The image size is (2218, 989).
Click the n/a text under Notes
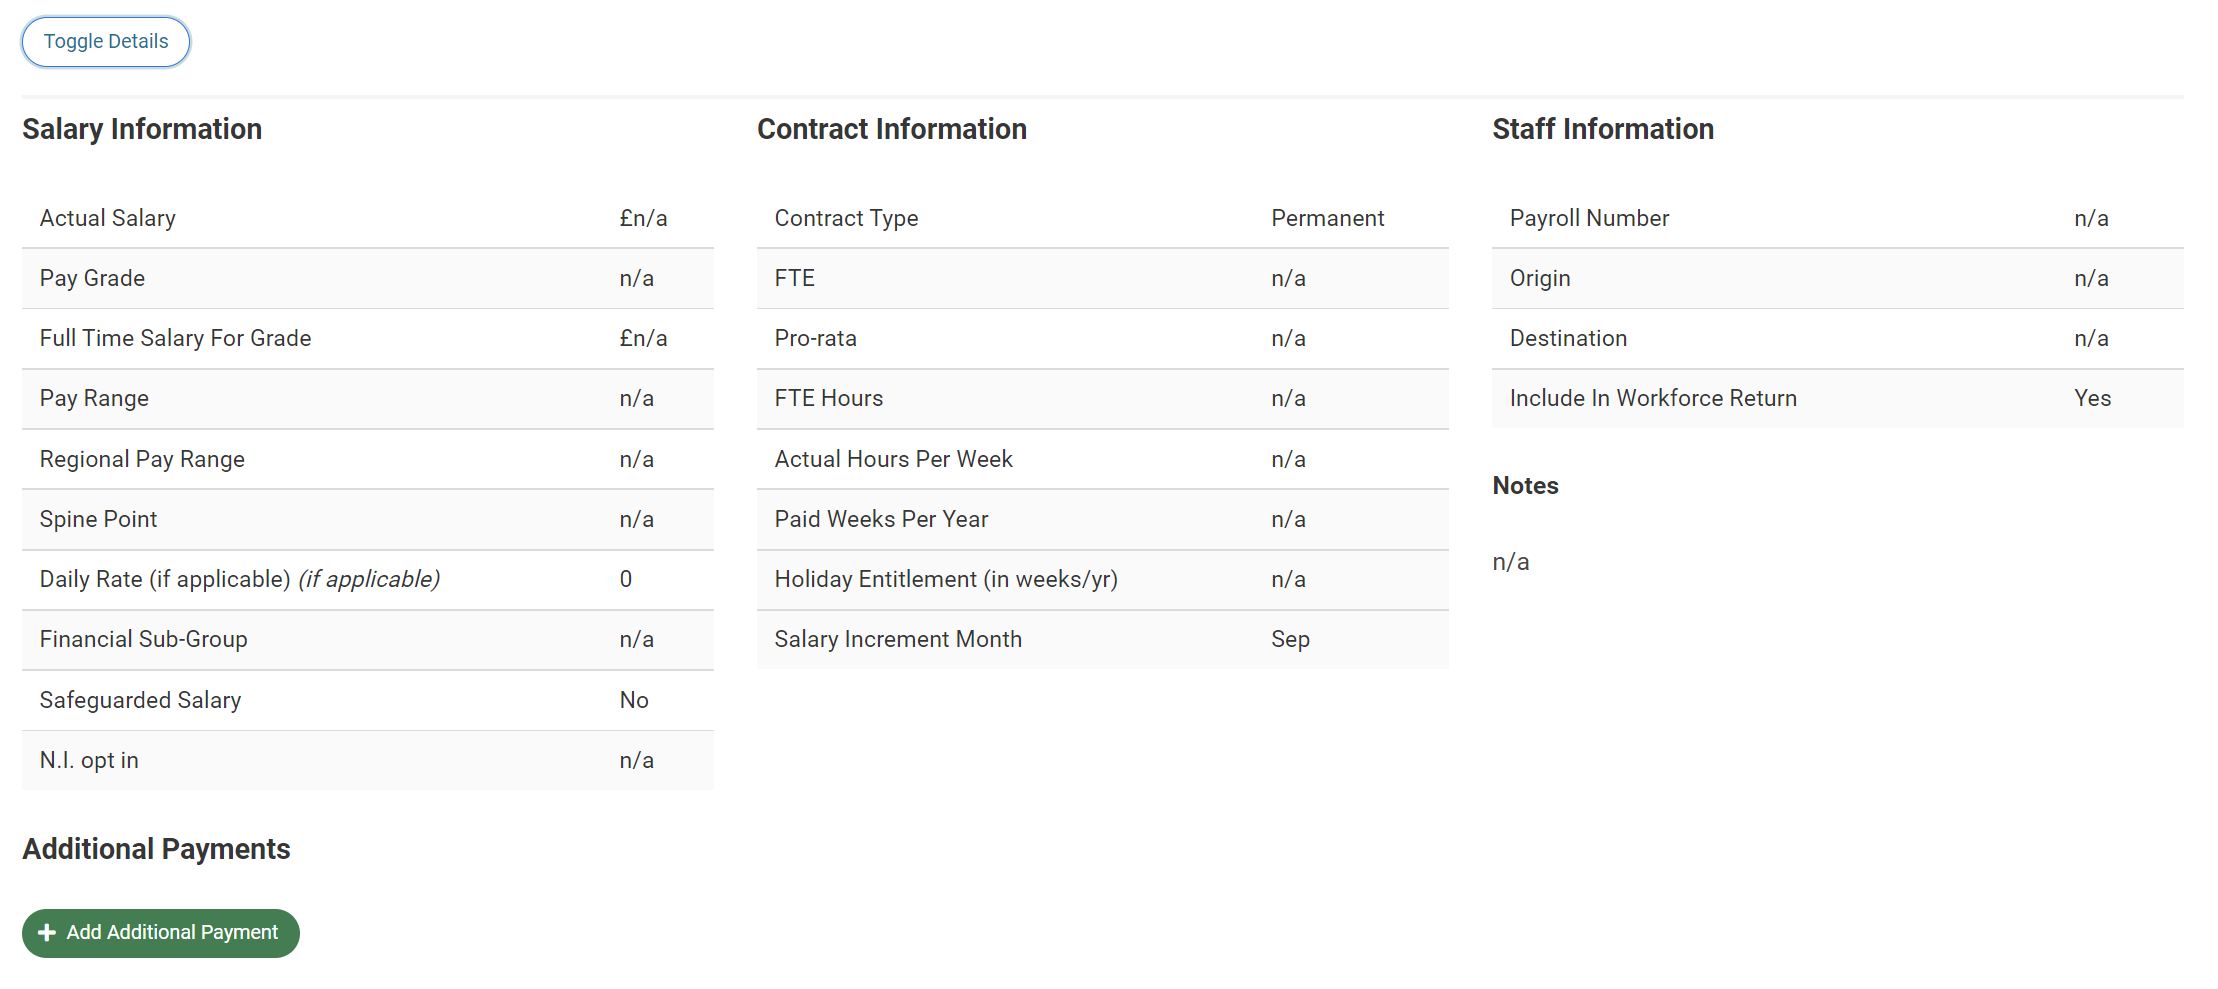coord(1511,561)
